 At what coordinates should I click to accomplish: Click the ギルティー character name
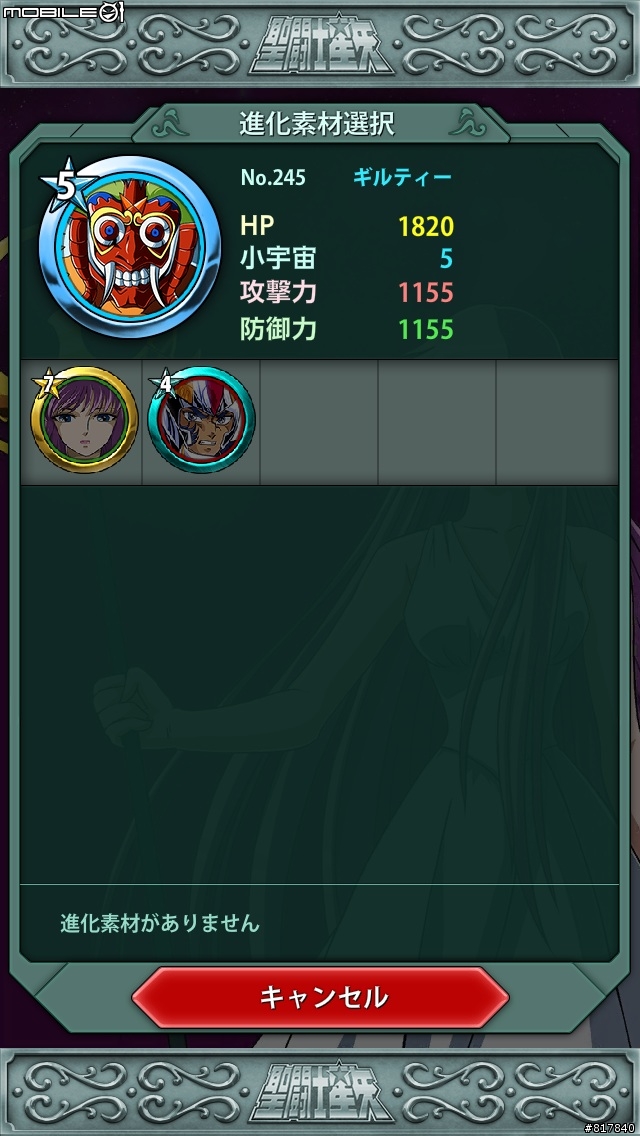[402, 178]
